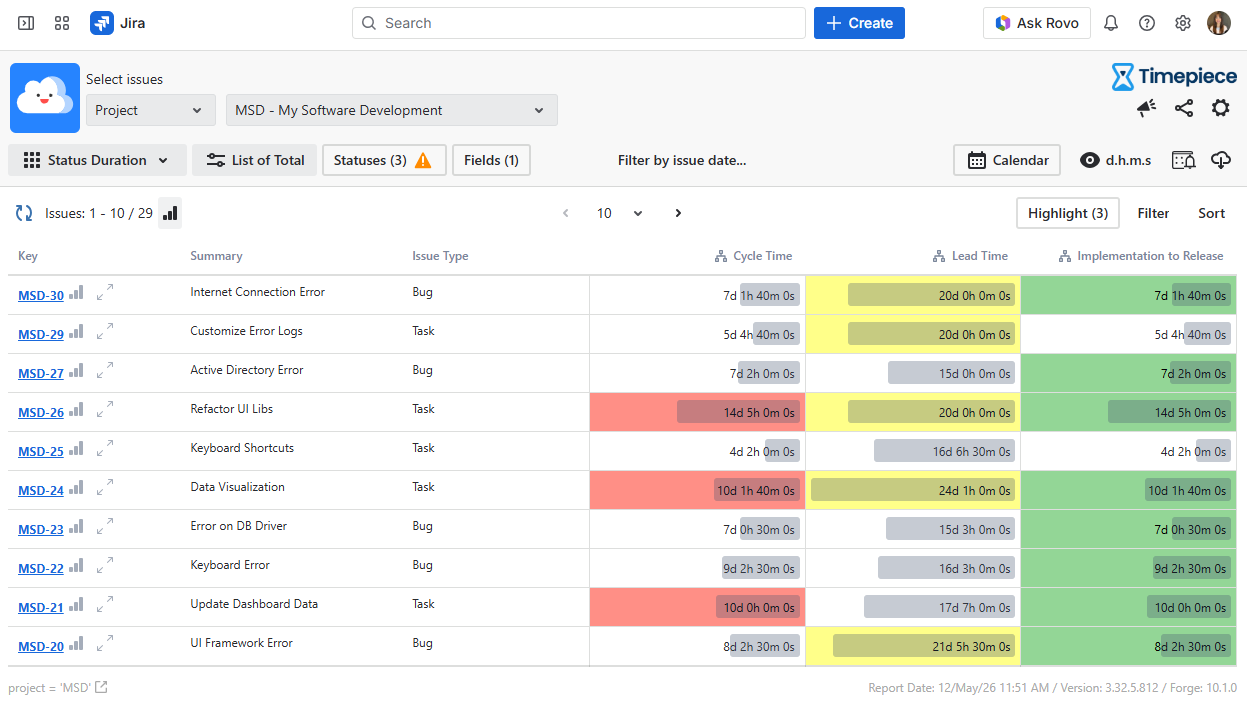Open Statuses (3) settings
Screen dimensions: 1247x704
(x=383, y=160)
